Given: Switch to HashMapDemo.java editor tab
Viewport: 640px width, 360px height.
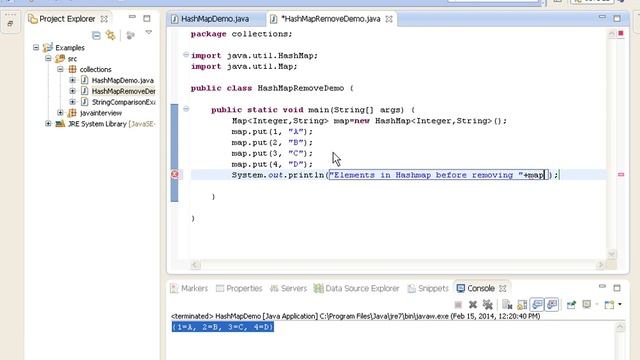Looking at the screenshot, I should (x=215, y=19).
